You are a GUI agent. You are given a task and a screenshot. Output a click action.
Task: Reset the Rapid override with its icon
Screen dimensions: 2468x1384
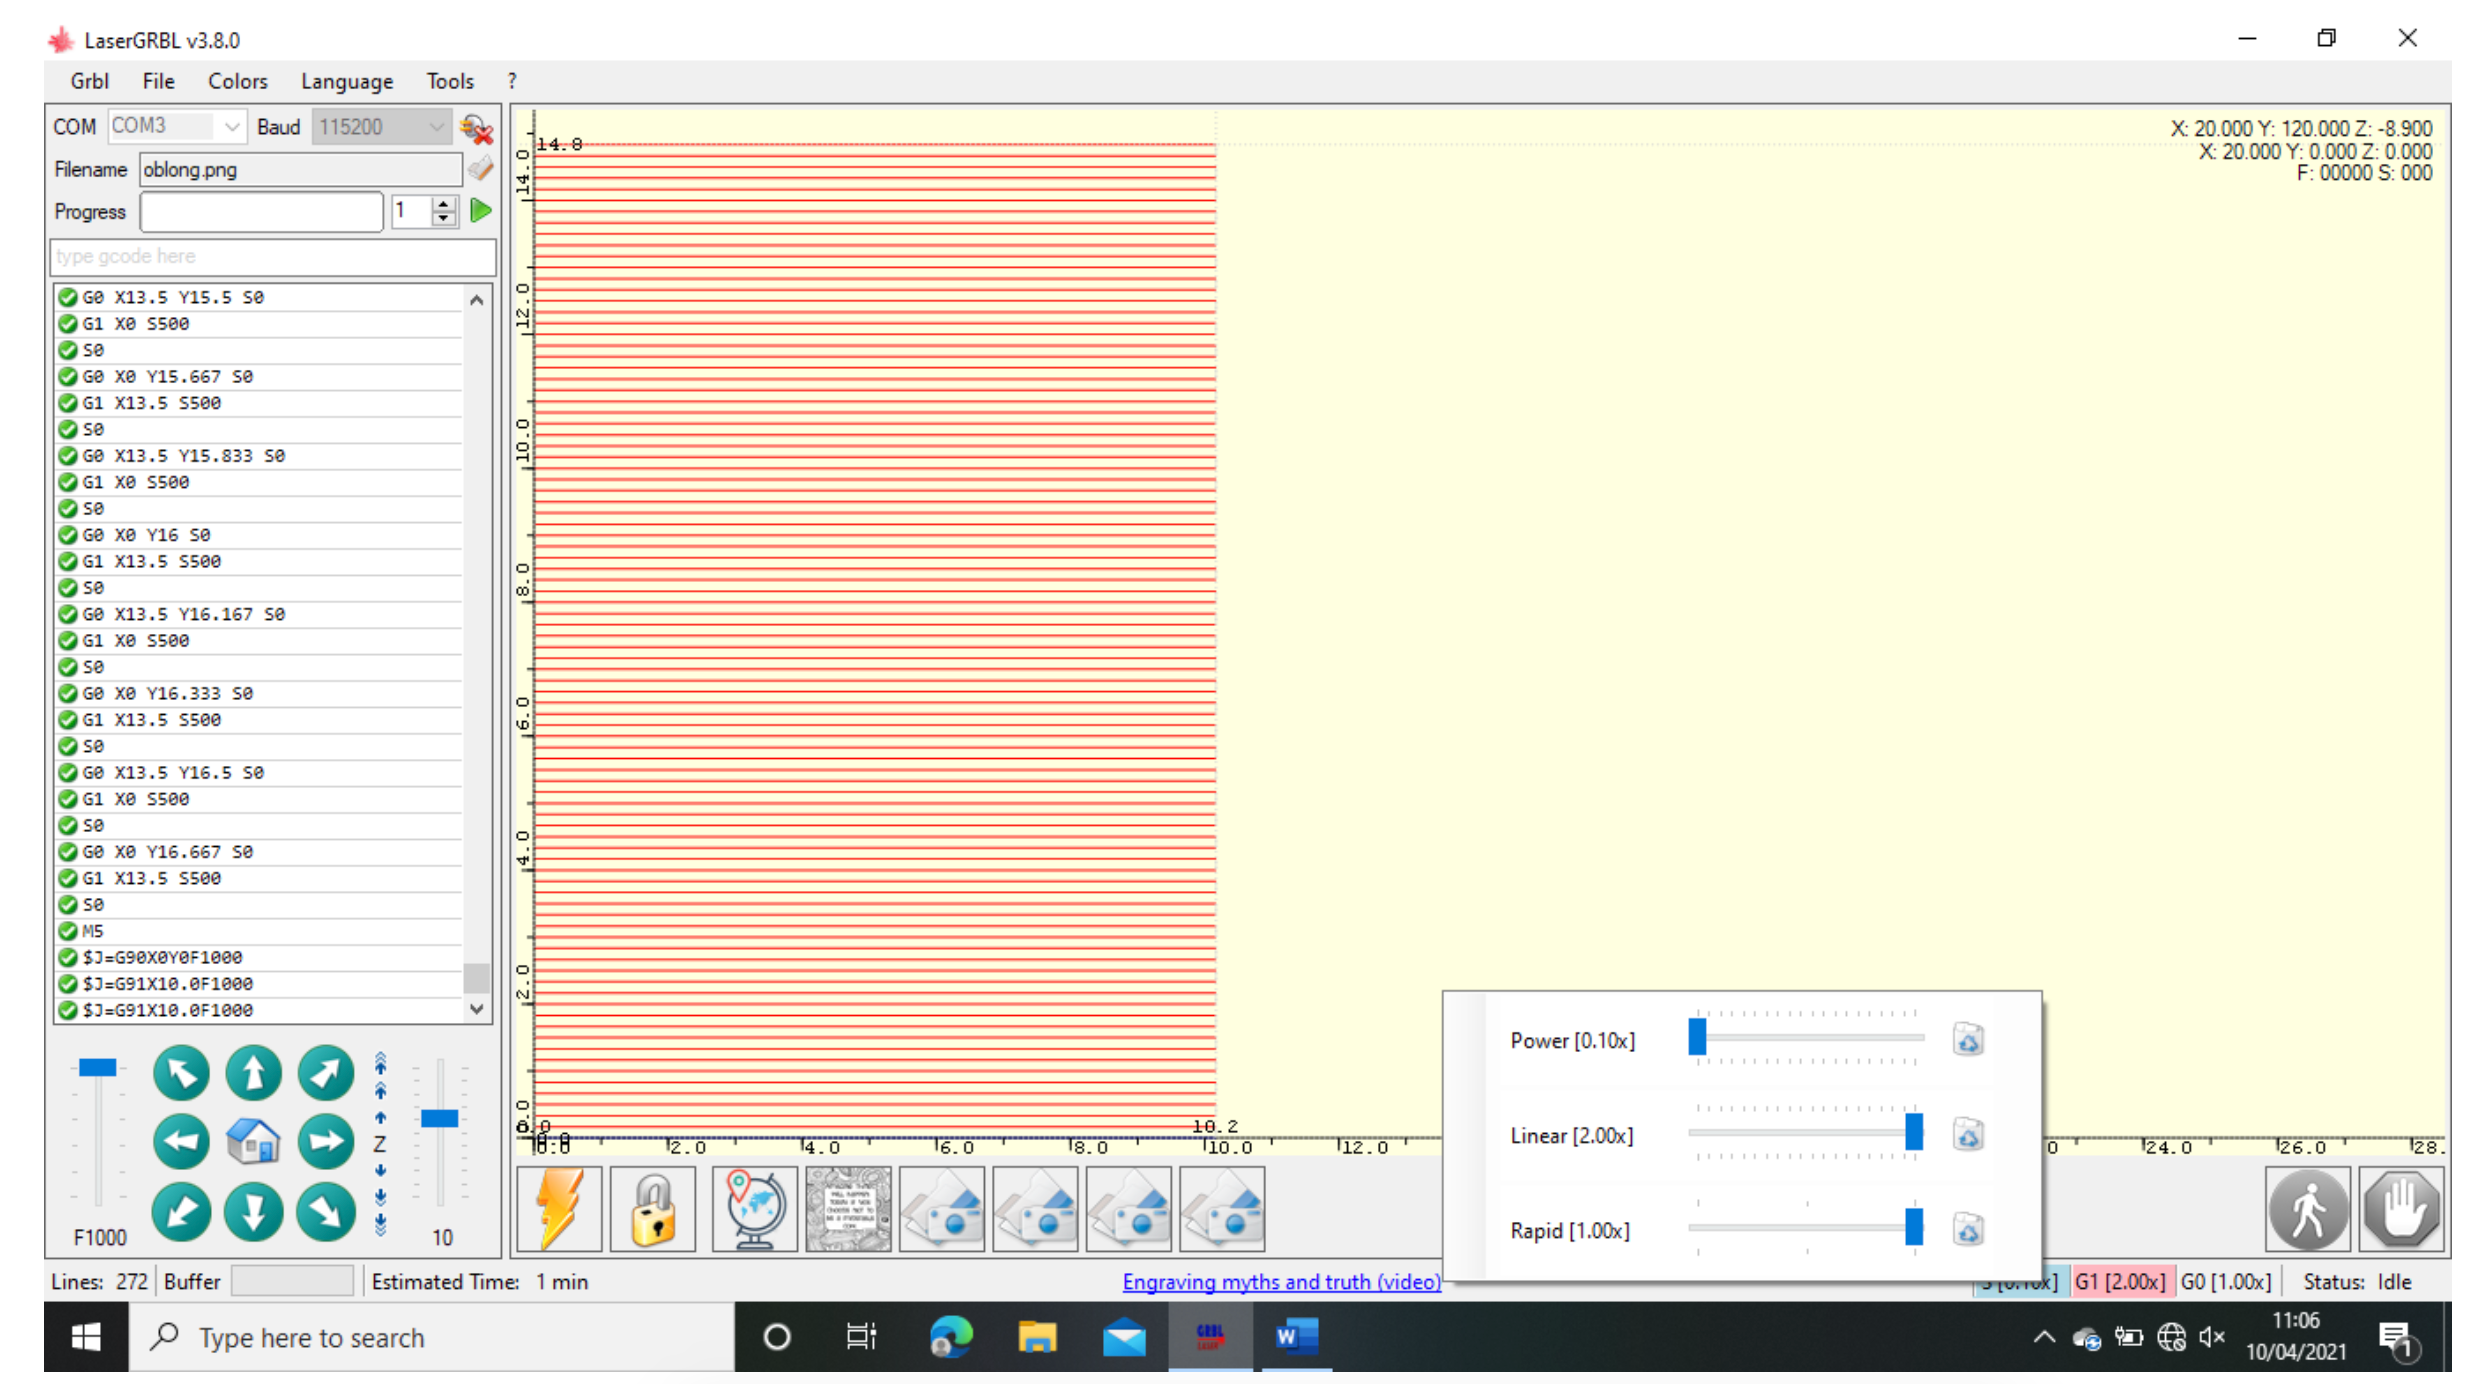point(1968,1230)
